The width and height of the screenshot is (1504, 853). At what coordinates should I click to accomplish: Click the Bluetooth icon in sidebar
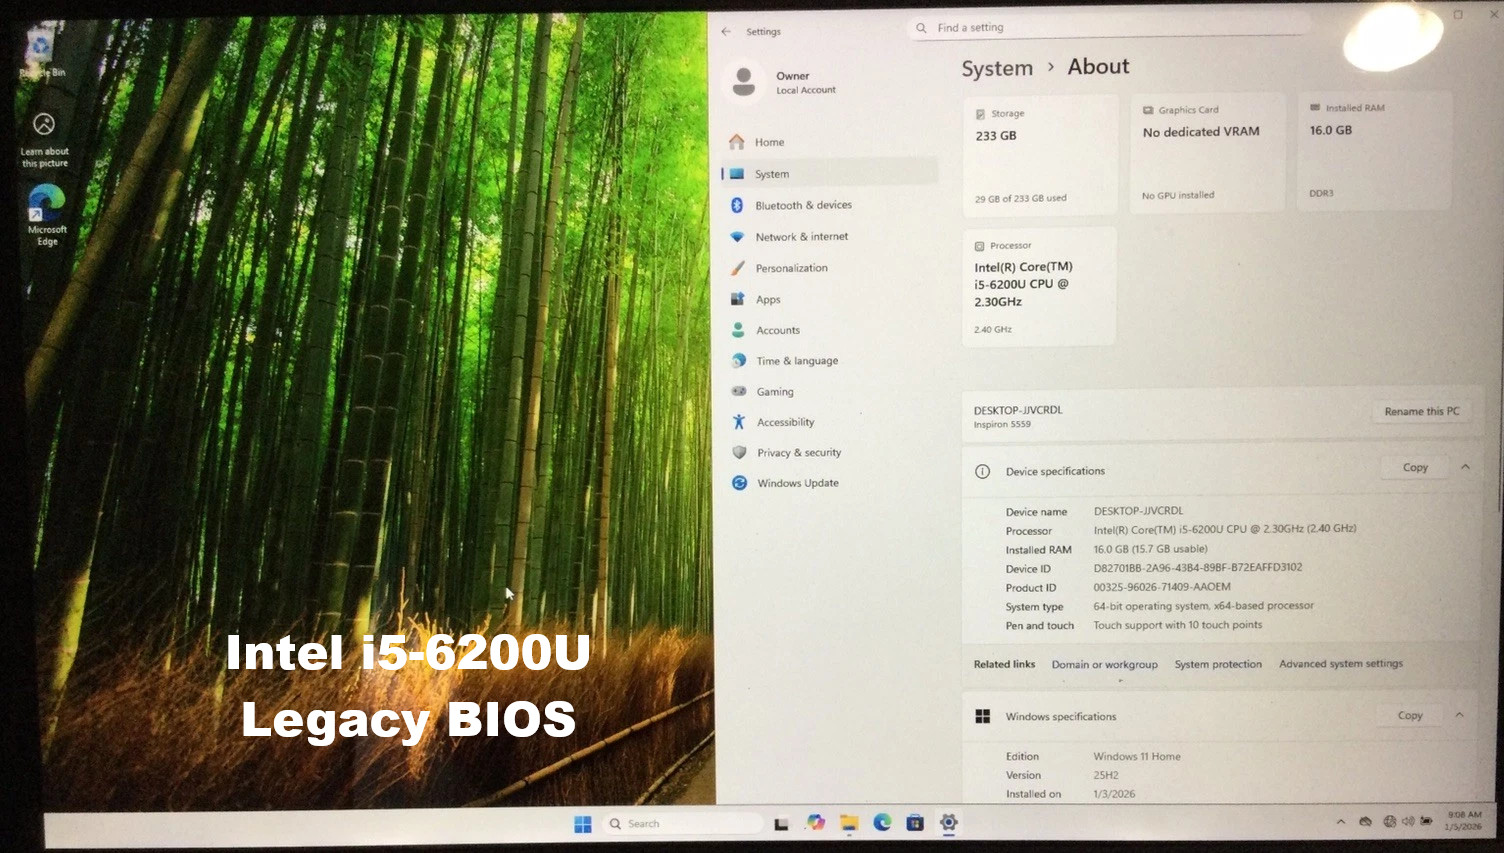tap(737, 205)
